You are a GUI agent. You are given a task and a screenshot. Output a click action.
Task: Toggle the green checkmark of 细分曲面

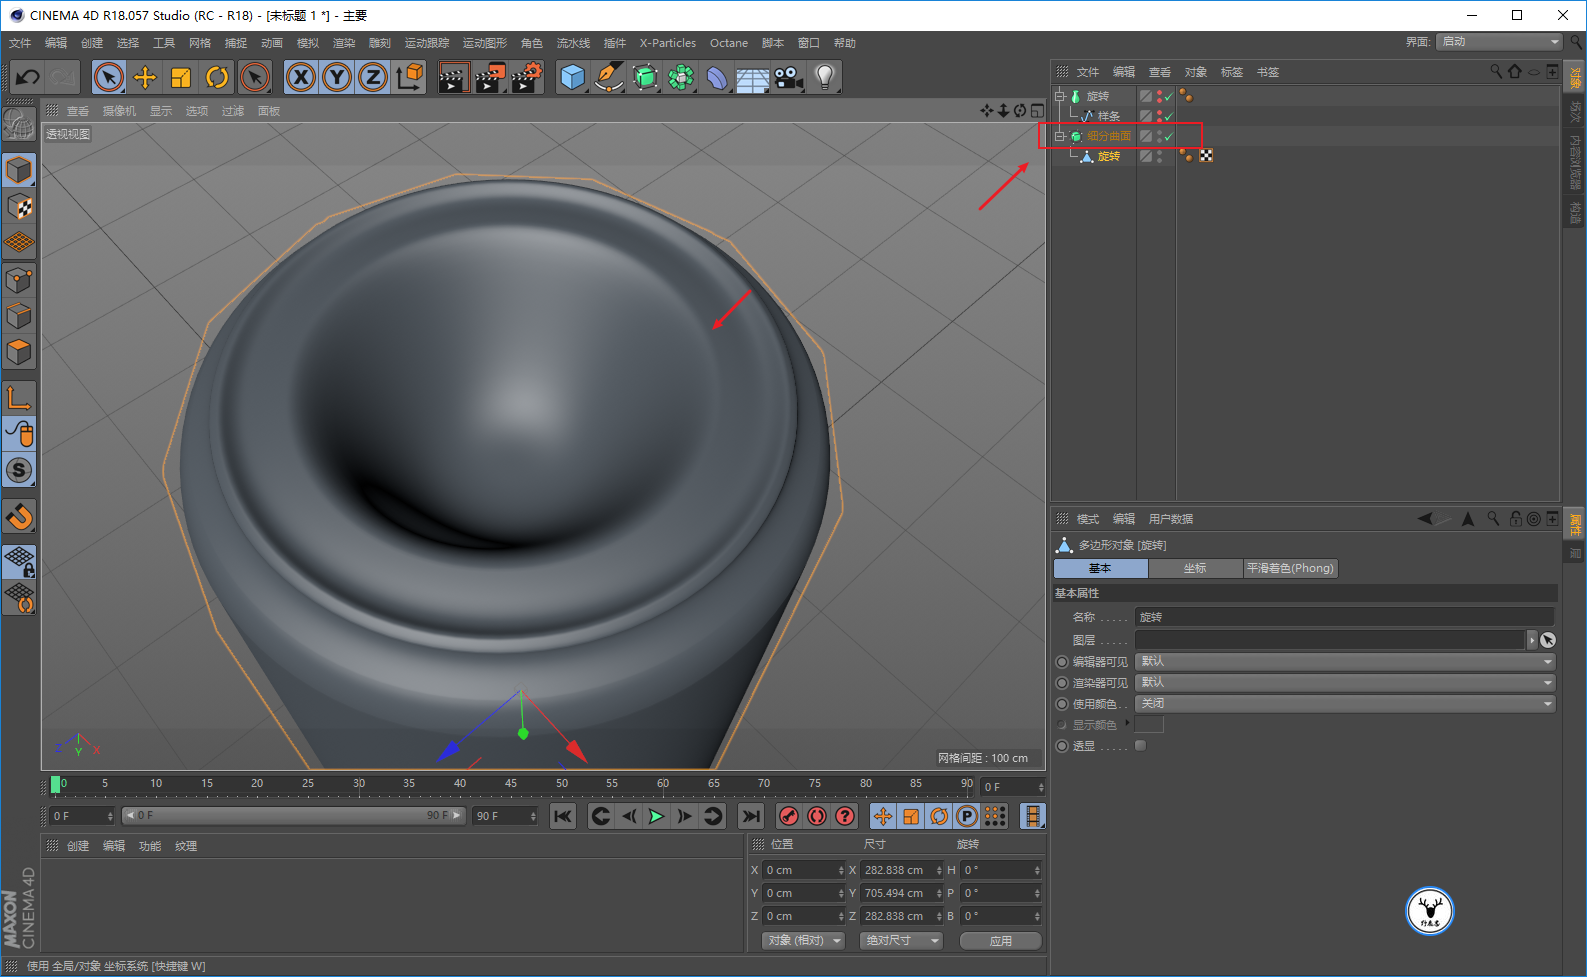1168,136
